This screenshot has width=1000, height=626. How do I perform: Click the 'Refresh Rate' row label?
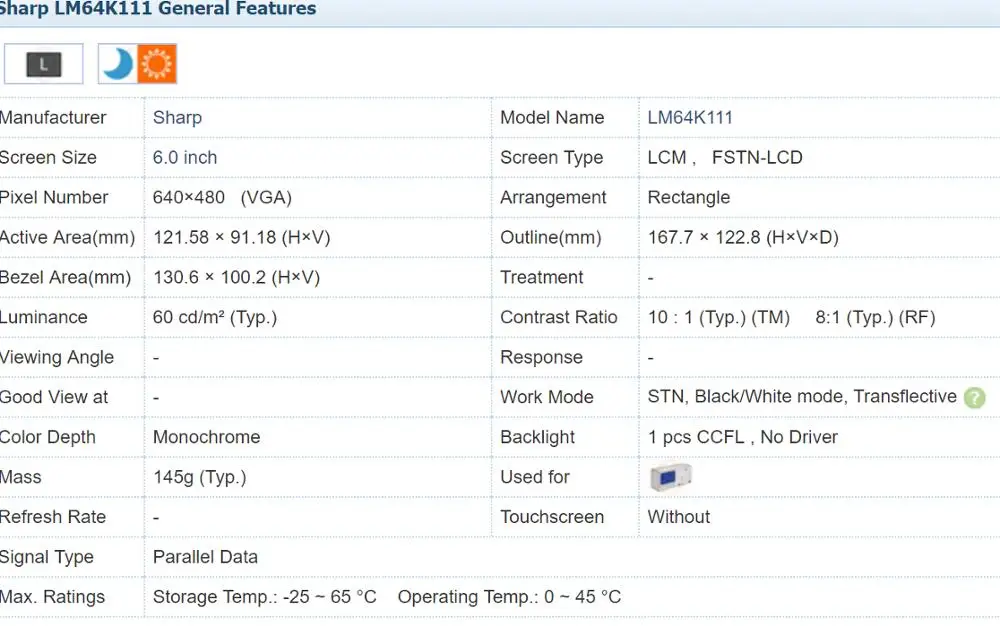point(53,516)
